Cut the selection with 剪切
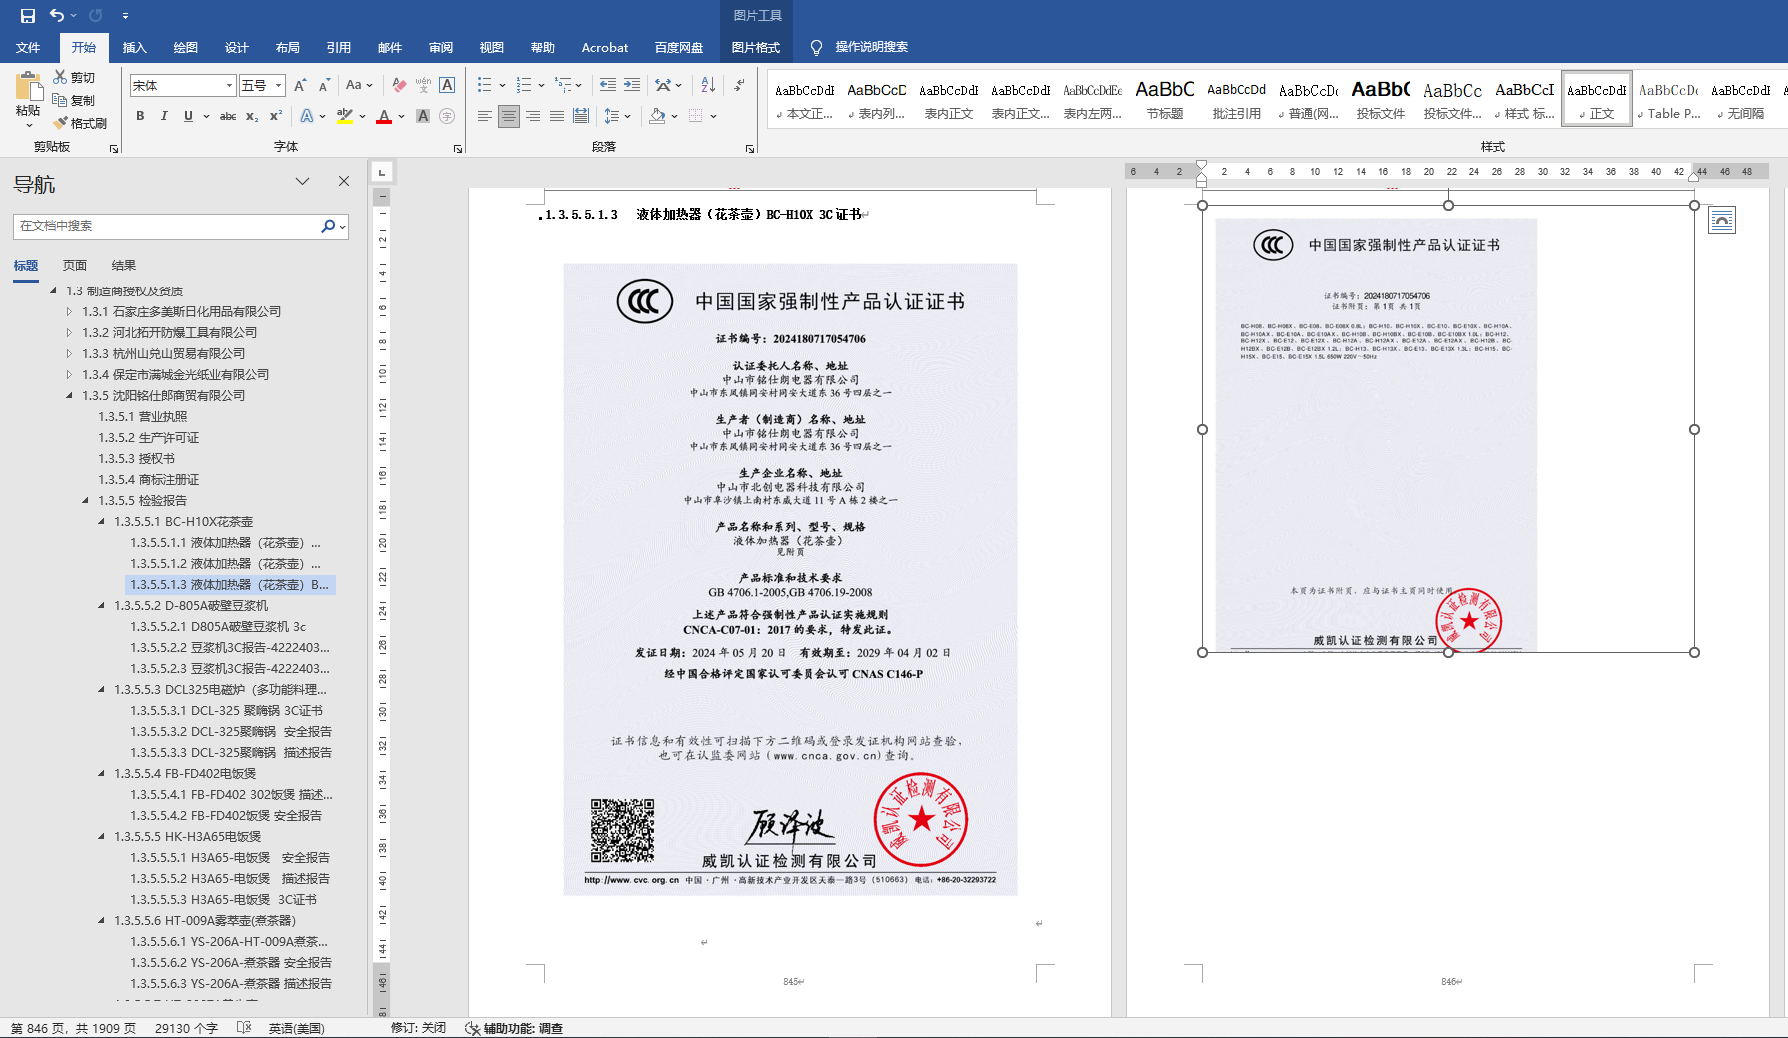This screenshot has width=1788, height=1038. (x=75, y=77)
